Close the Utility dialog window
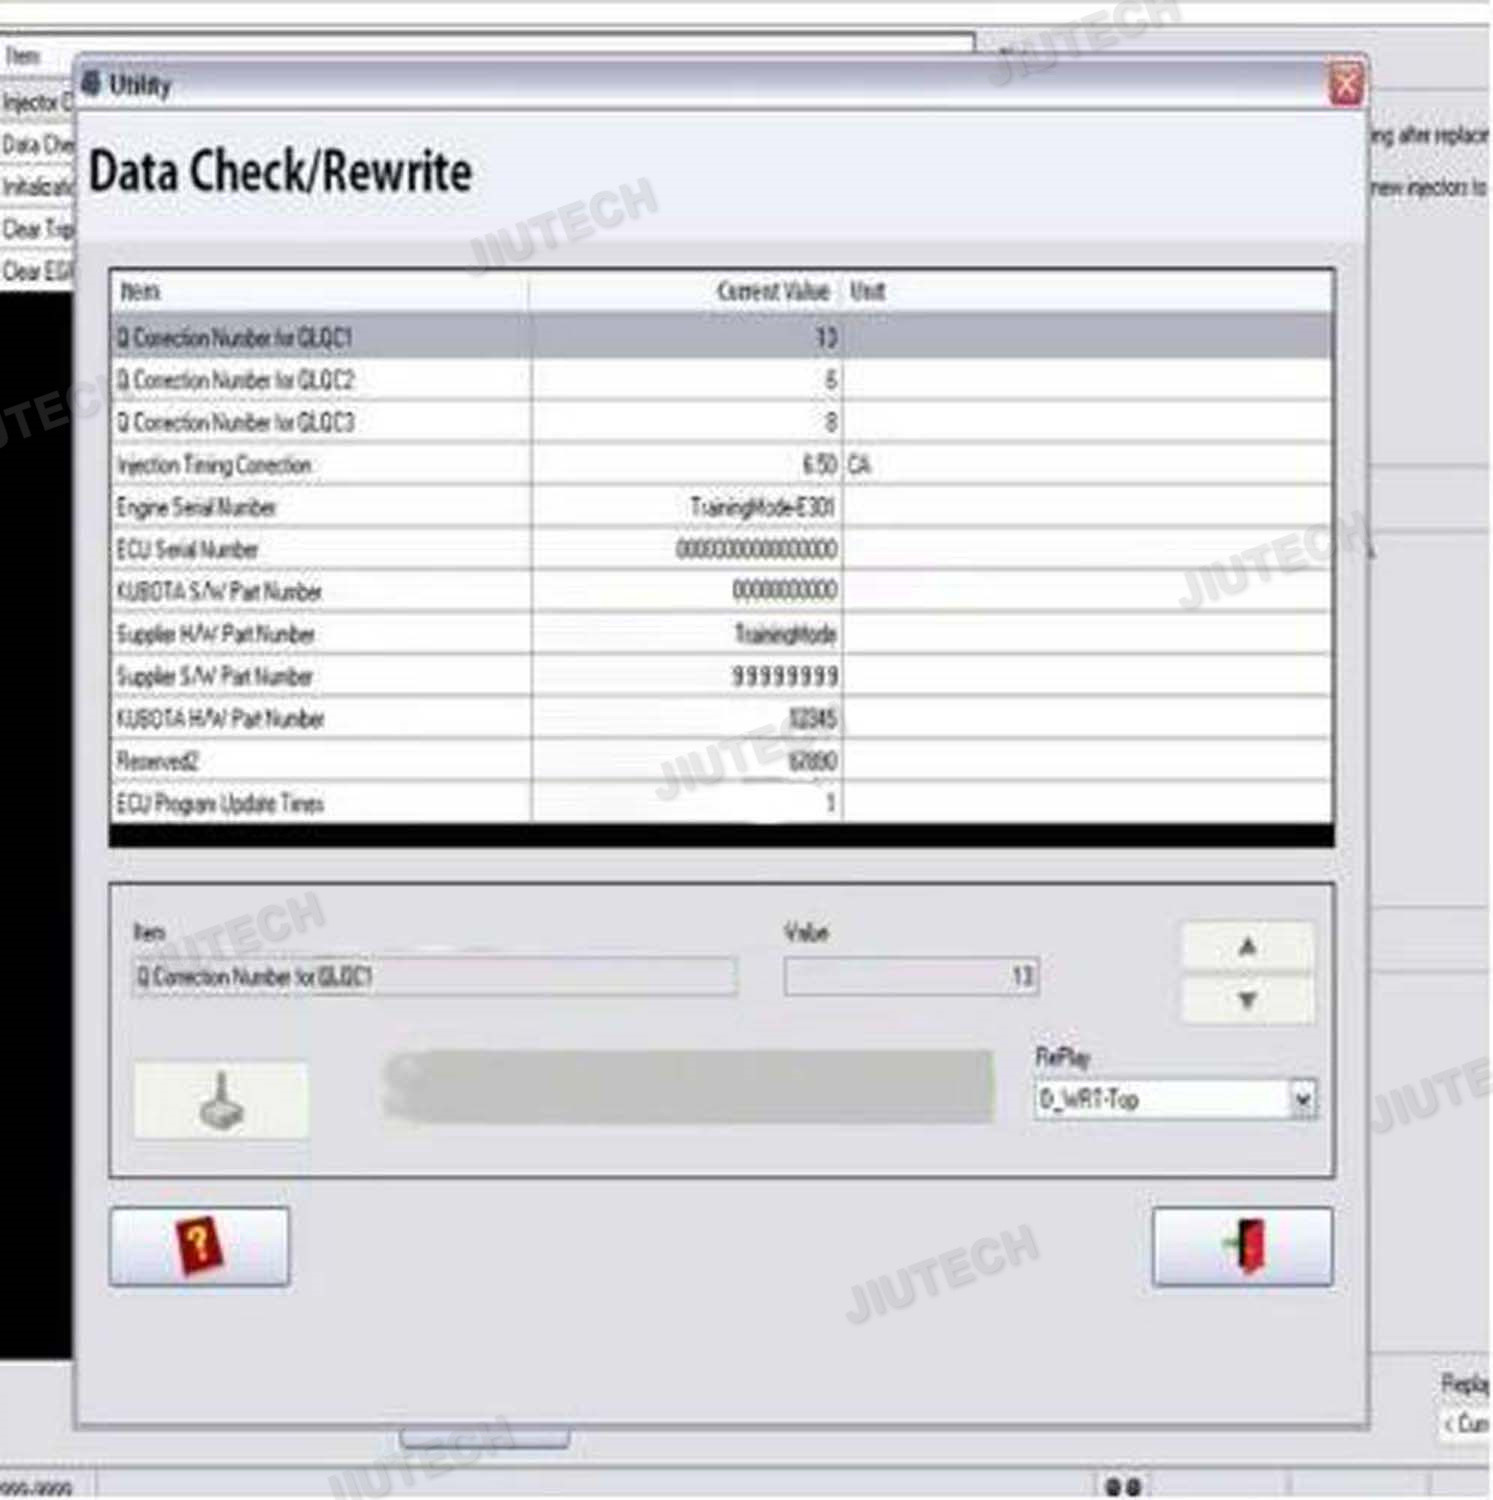1493x1500 pixels. click(1346, 85)
